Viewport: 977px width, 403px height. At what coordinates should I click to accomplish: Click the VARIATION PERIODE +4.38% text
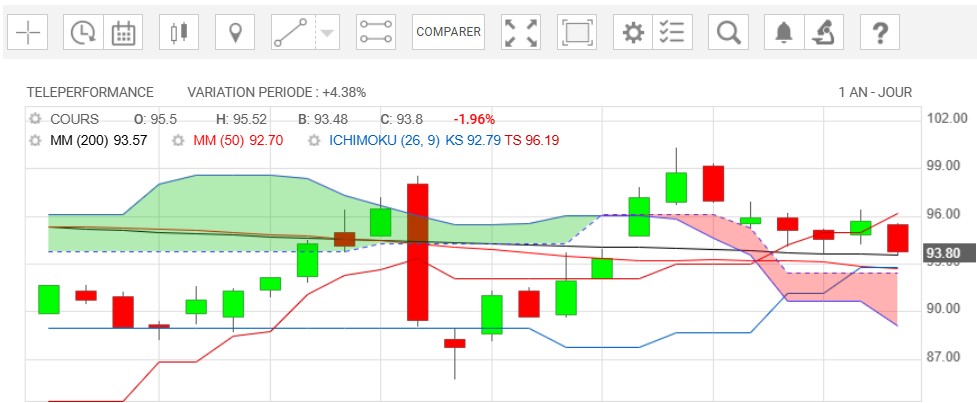coord(277,93)
